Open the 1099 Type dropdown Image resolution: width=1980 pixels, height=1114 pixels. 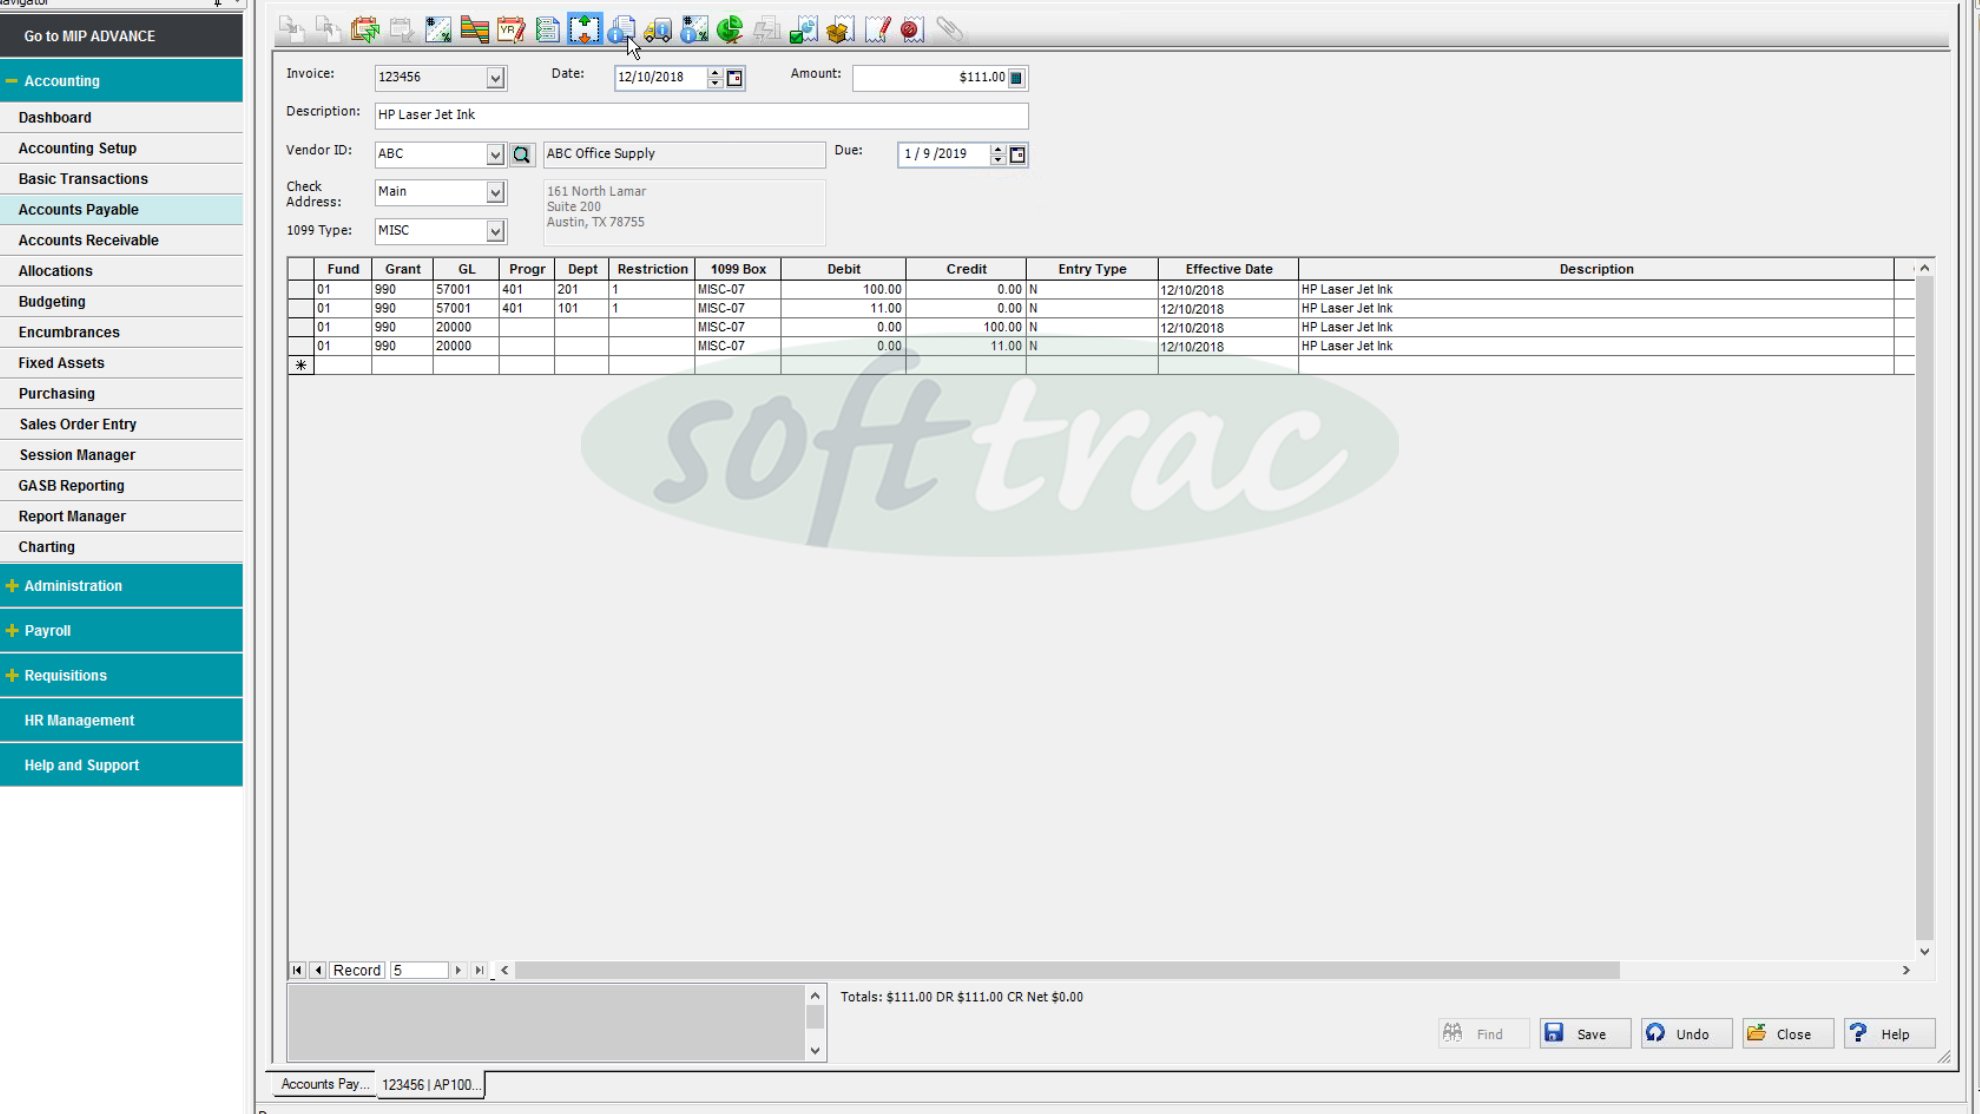pos(495,231)
